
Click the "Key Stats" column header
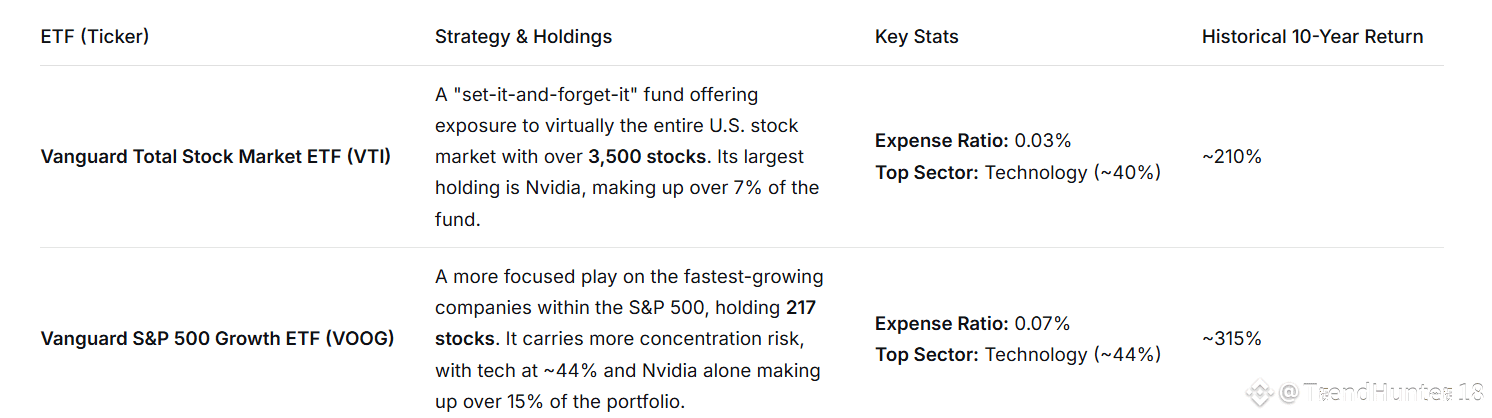tap(916, 37)
